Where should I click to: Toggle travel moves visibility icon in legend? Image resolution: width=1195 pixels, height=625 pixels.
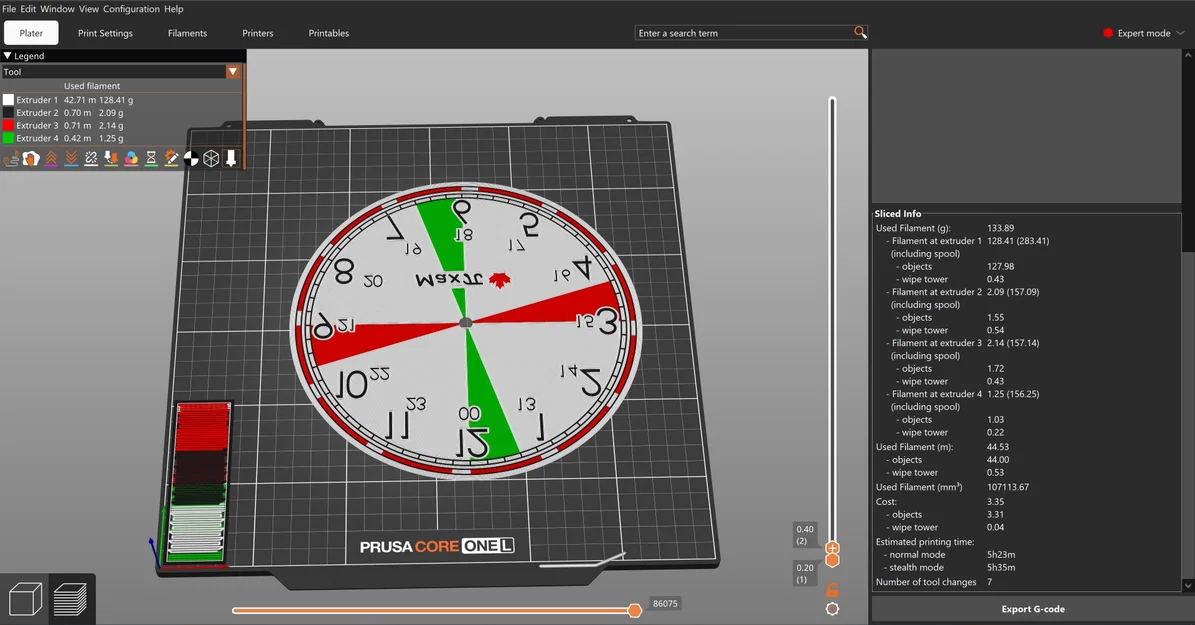pyautogui.click(x=11, y=159)
